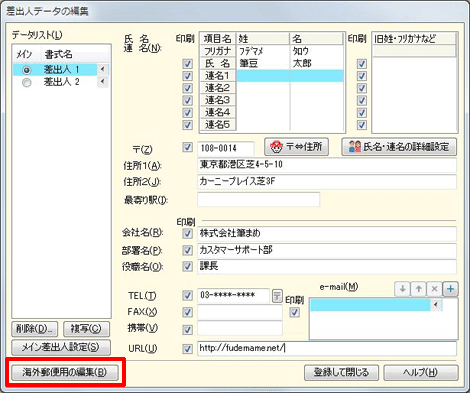Screen dimensions: 470x393
Task: Toggle print checkbox for 連名5 row
Action: [x=188, y=125]
